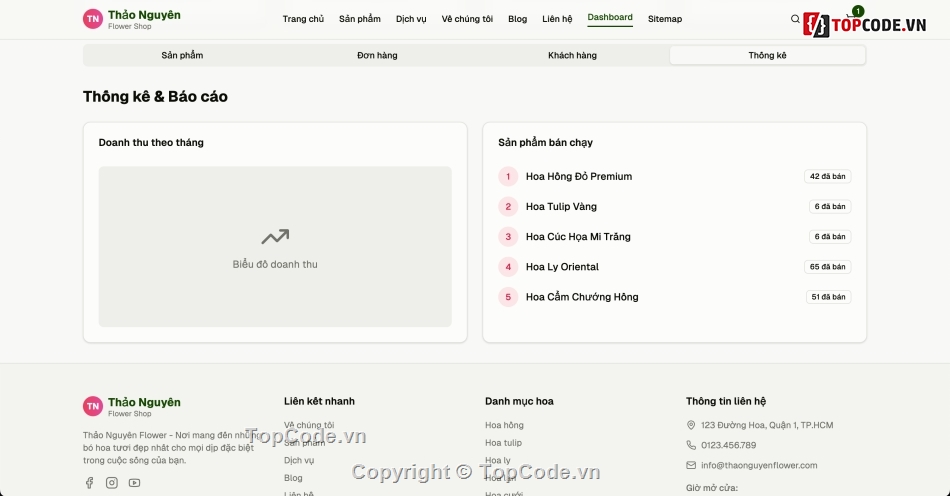Click product name Hoa Tulip Vàng

click(561, 207)
